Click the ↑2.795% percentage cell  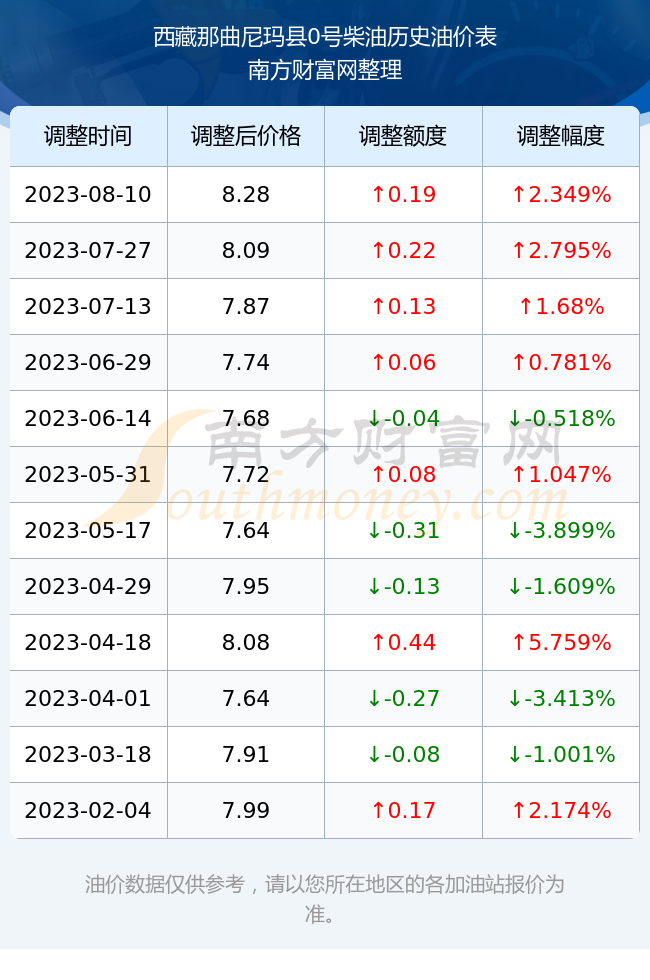click(x=561, y=251)
